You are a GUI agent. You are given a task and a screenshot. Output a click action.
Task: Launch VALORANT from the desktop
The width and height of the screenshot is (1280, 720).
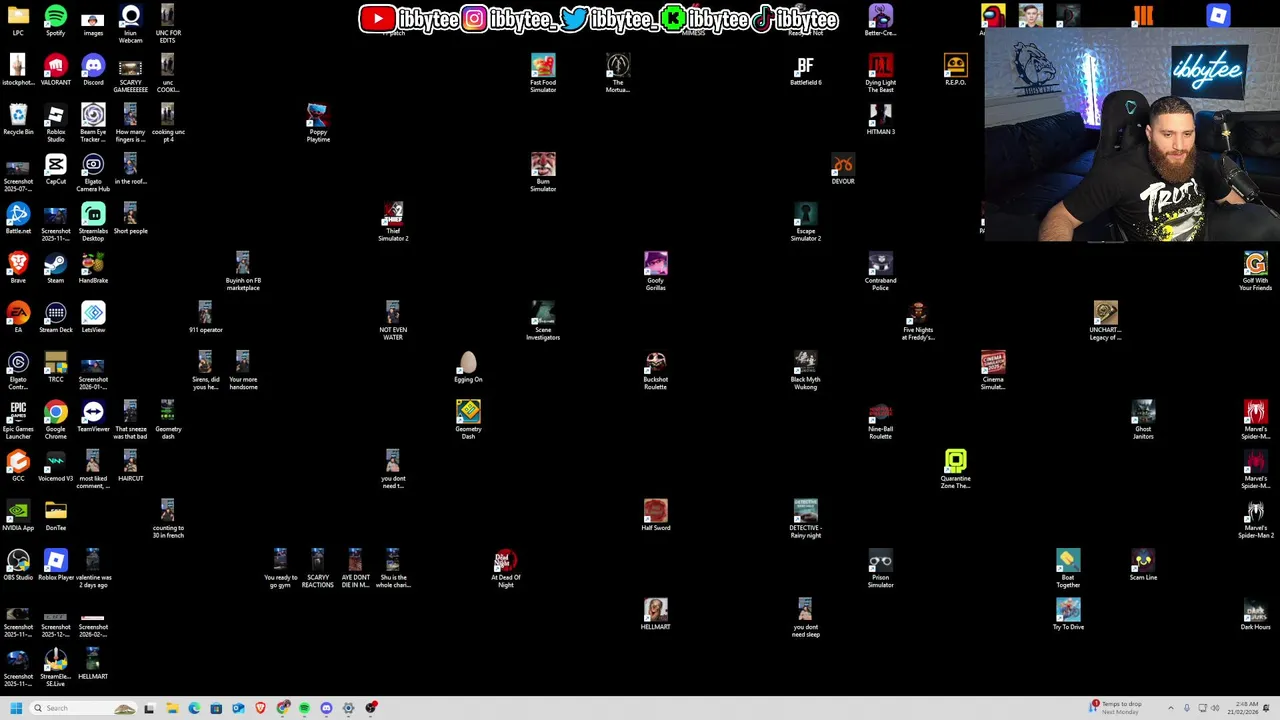click(55, 70)
